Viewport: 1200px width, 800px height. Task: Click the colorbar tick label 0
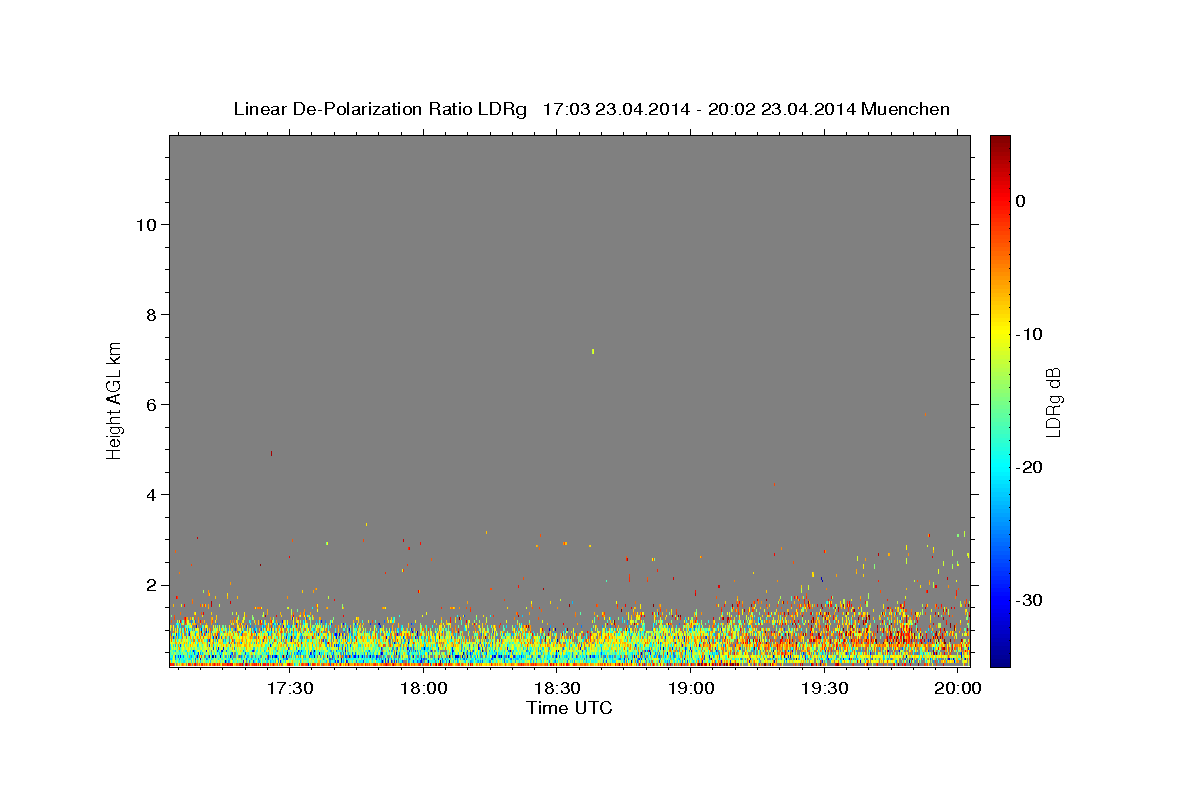pyautogui.click(x=1021, y=201)
